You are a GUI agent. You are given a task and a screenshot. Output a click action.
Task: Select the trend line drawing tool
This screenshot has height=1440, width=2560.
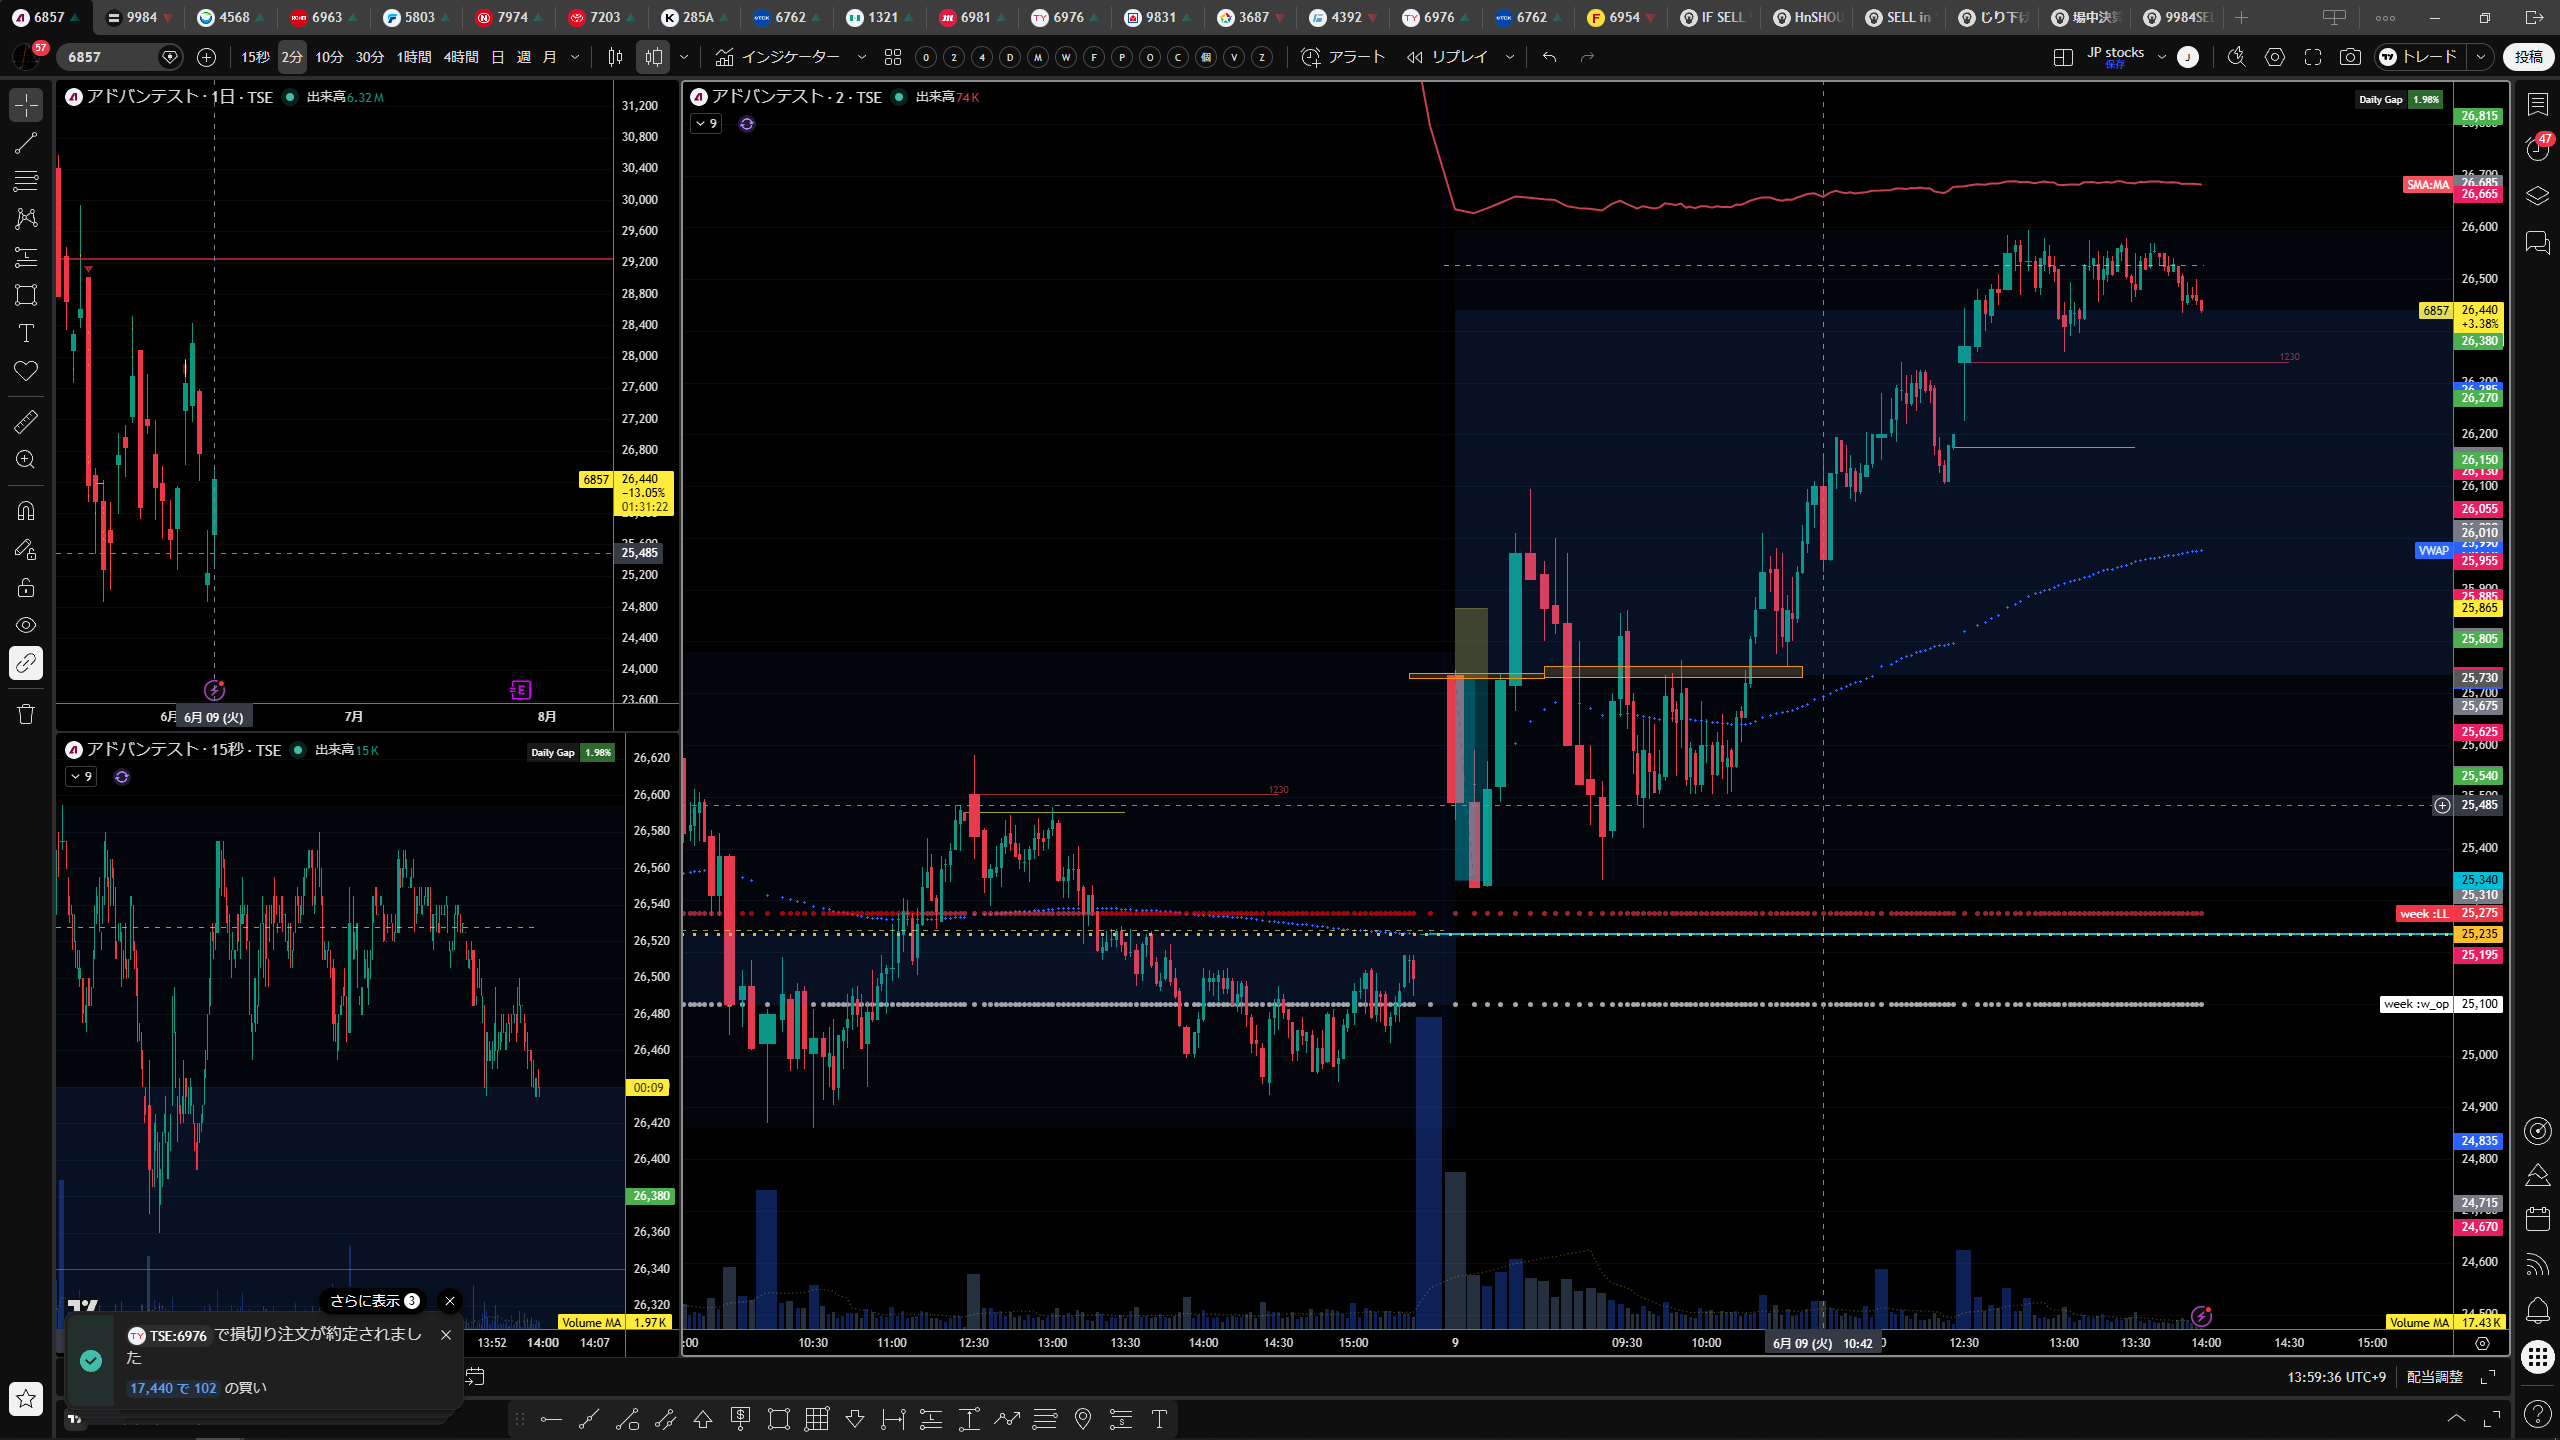26,143
